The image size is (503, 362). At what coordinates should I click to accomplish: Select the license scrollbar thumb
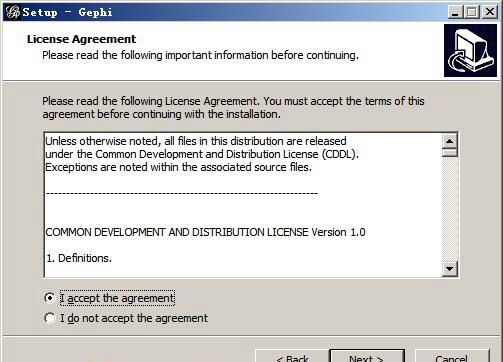[450, 153]
